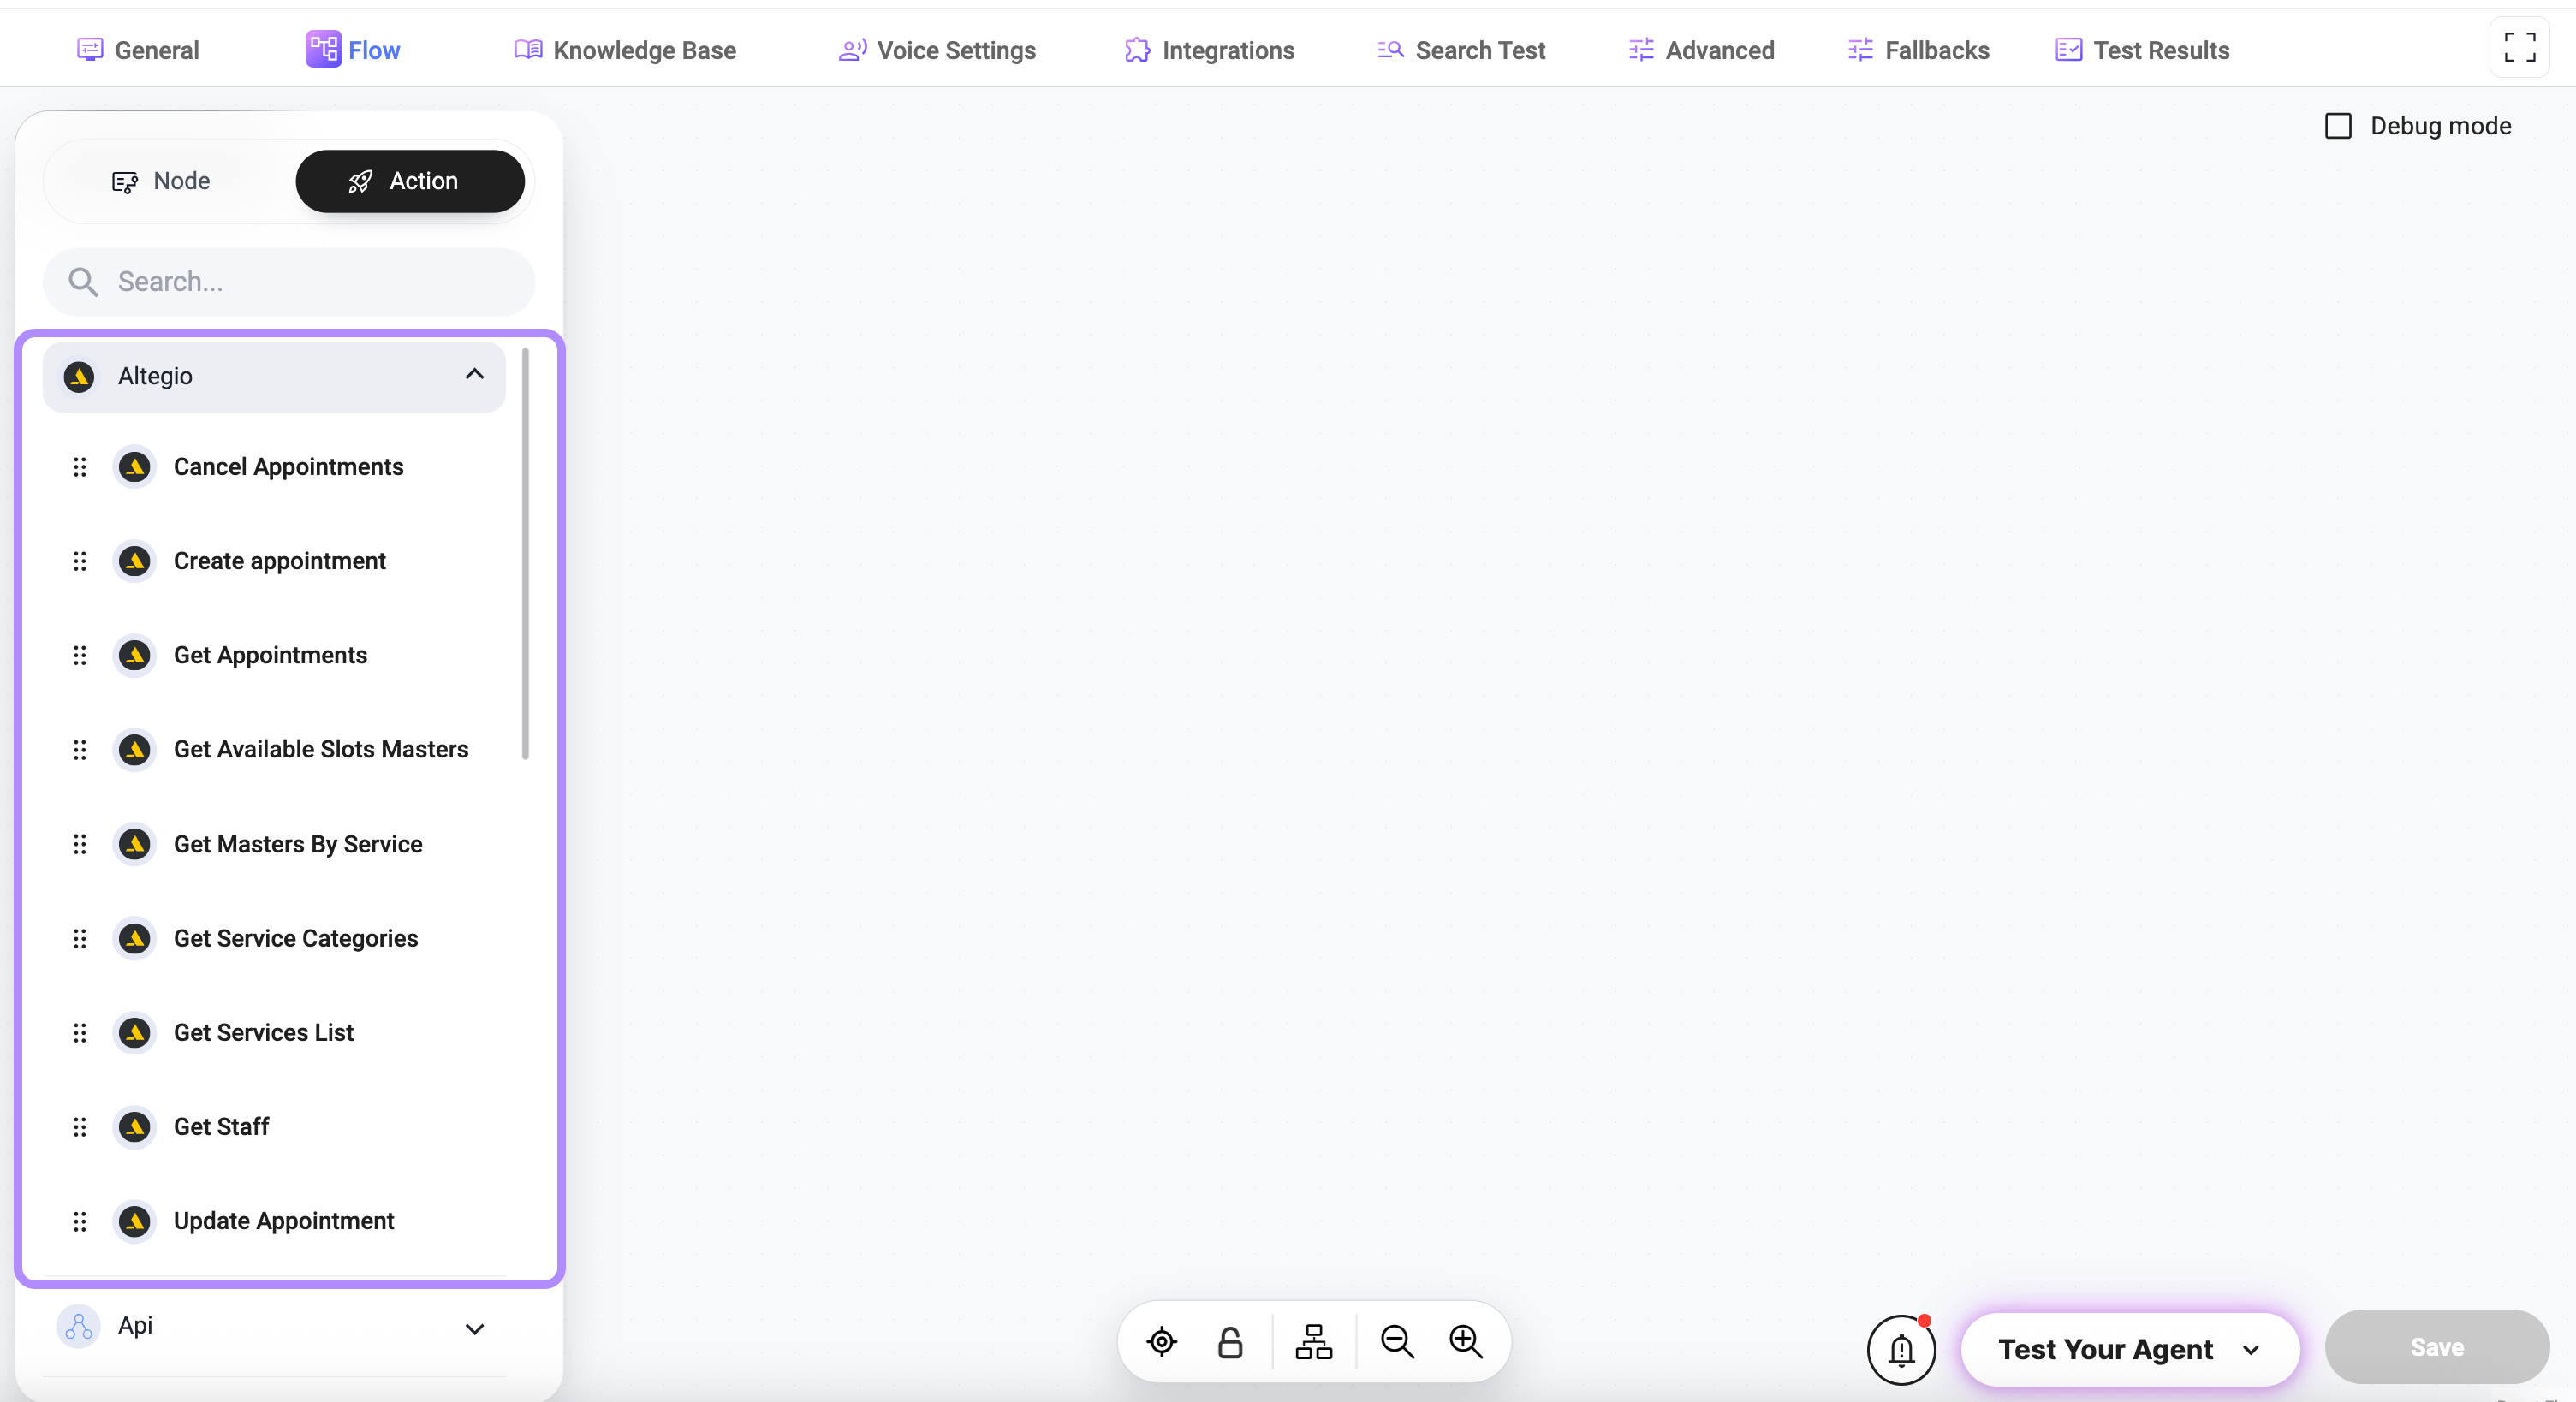The width and height of the screenshot is (2576, 1402).
Task: Open the Fallbacks tab
Action: click(1918, 50)
